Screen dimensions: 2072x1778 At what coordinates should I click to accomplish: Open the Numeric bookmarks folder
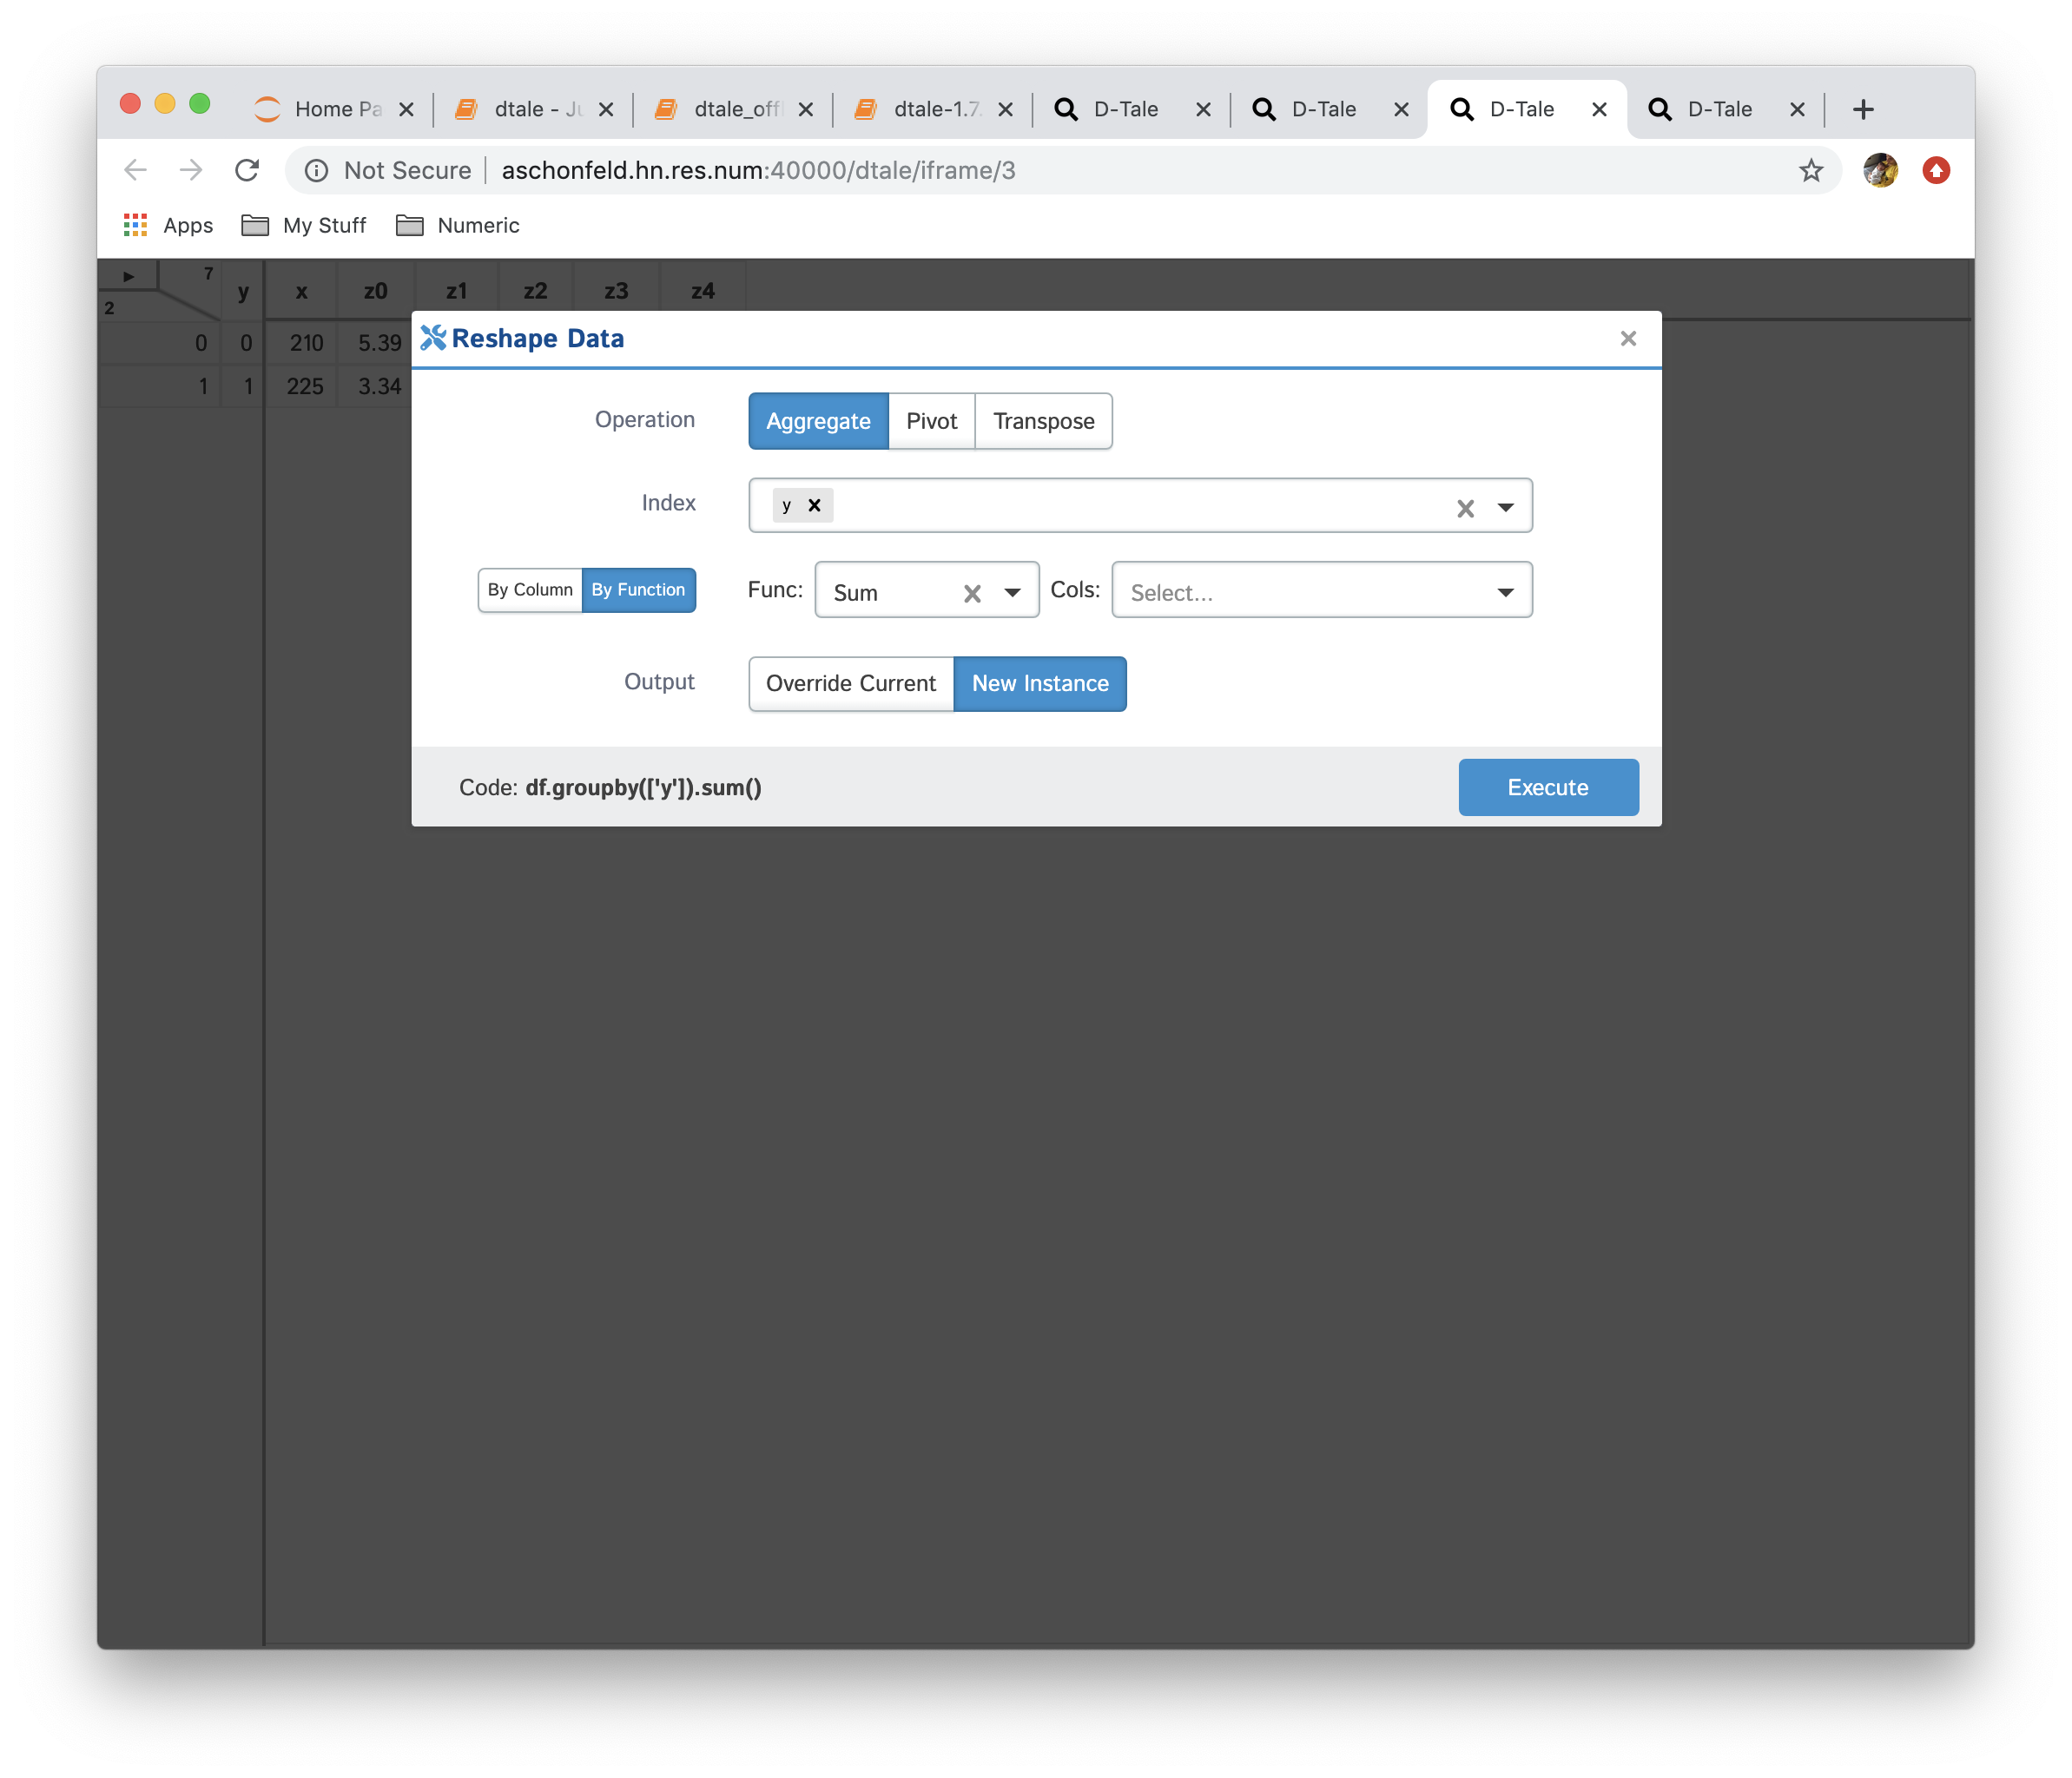[x=458, y=226]
